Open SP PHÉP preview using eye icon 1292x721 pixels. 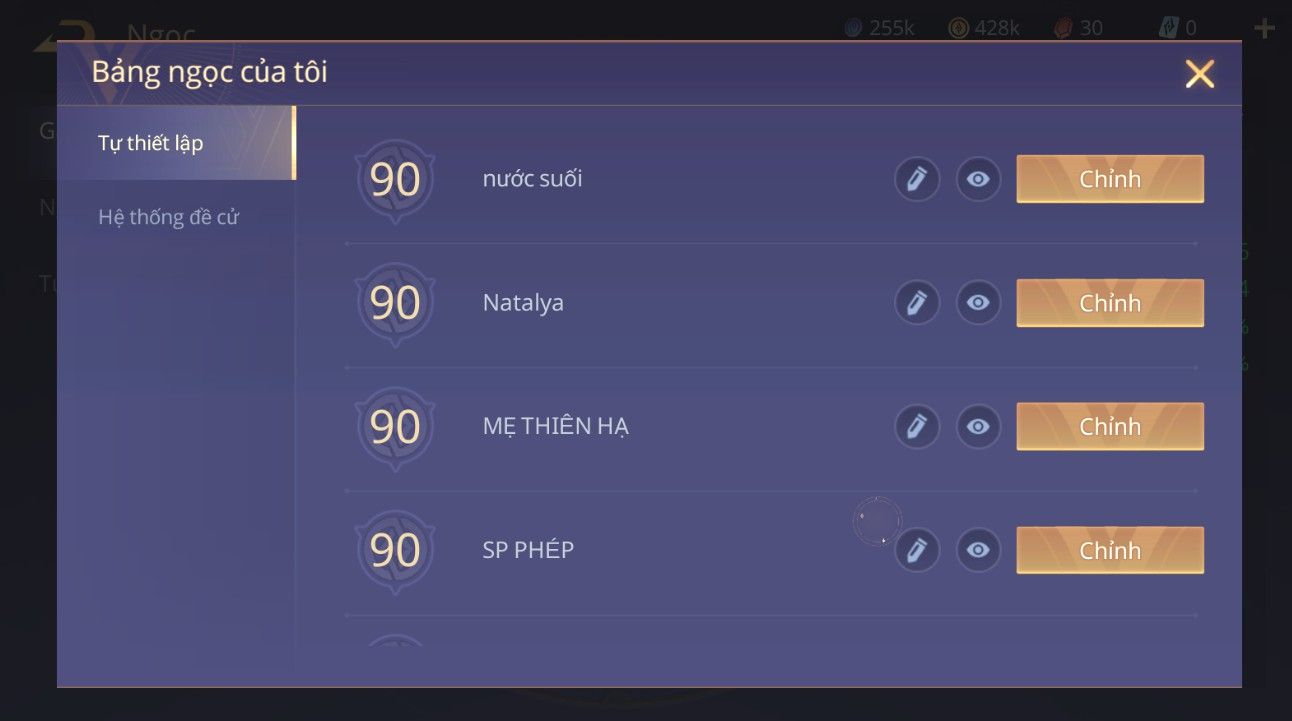[x=979, y=550]
